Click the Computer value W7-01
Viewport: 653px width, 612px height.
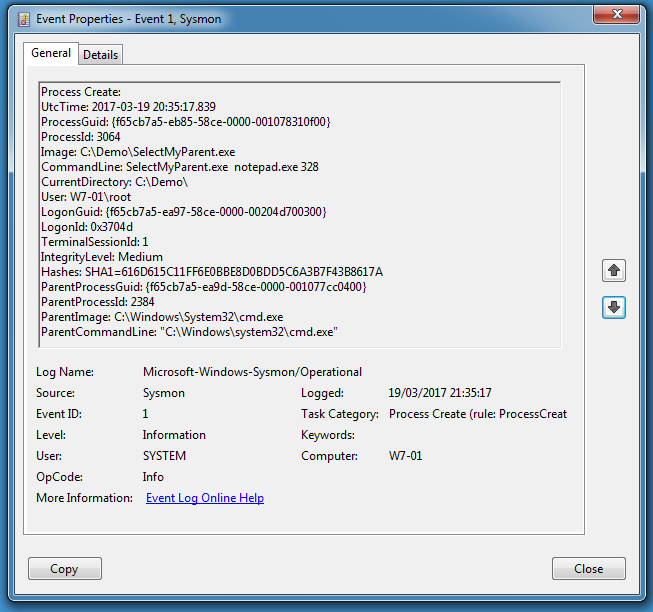(405, 456)
